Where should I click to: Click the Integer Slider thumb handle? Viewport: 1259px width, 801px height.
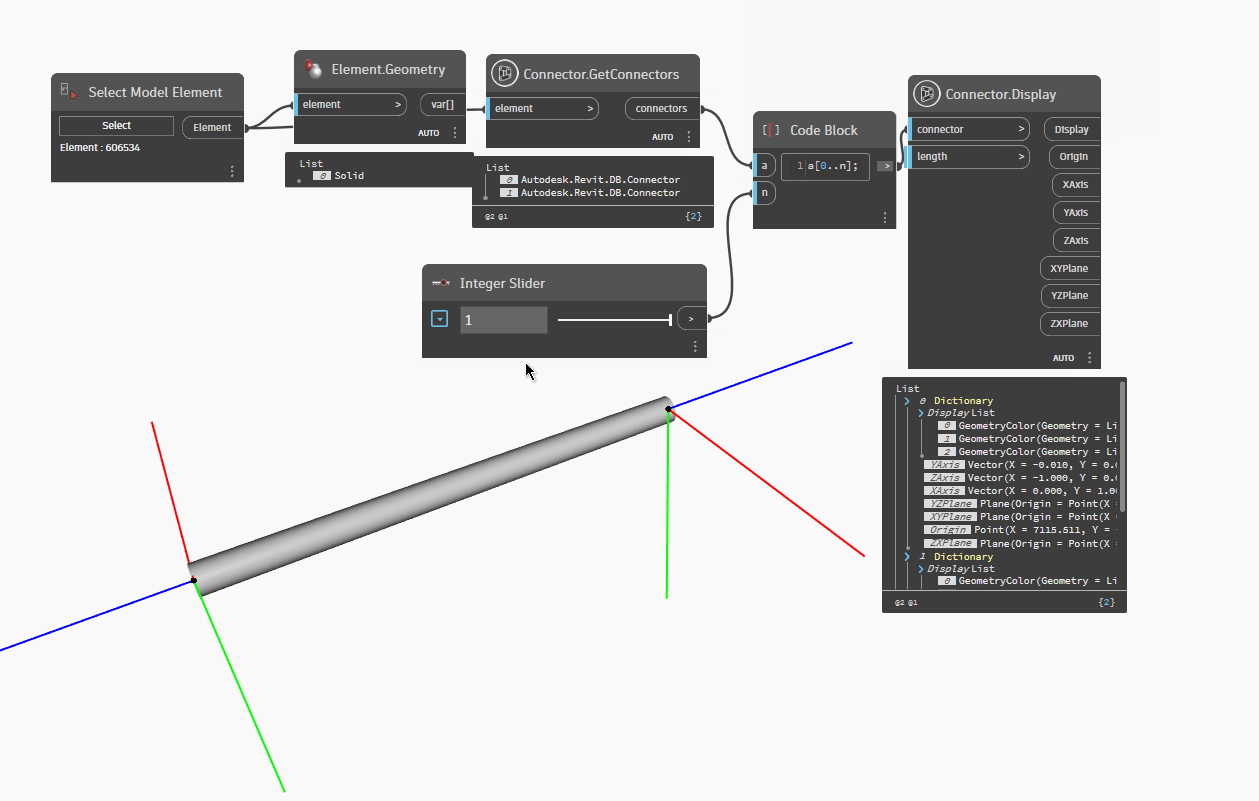click(x=670, y=319)
